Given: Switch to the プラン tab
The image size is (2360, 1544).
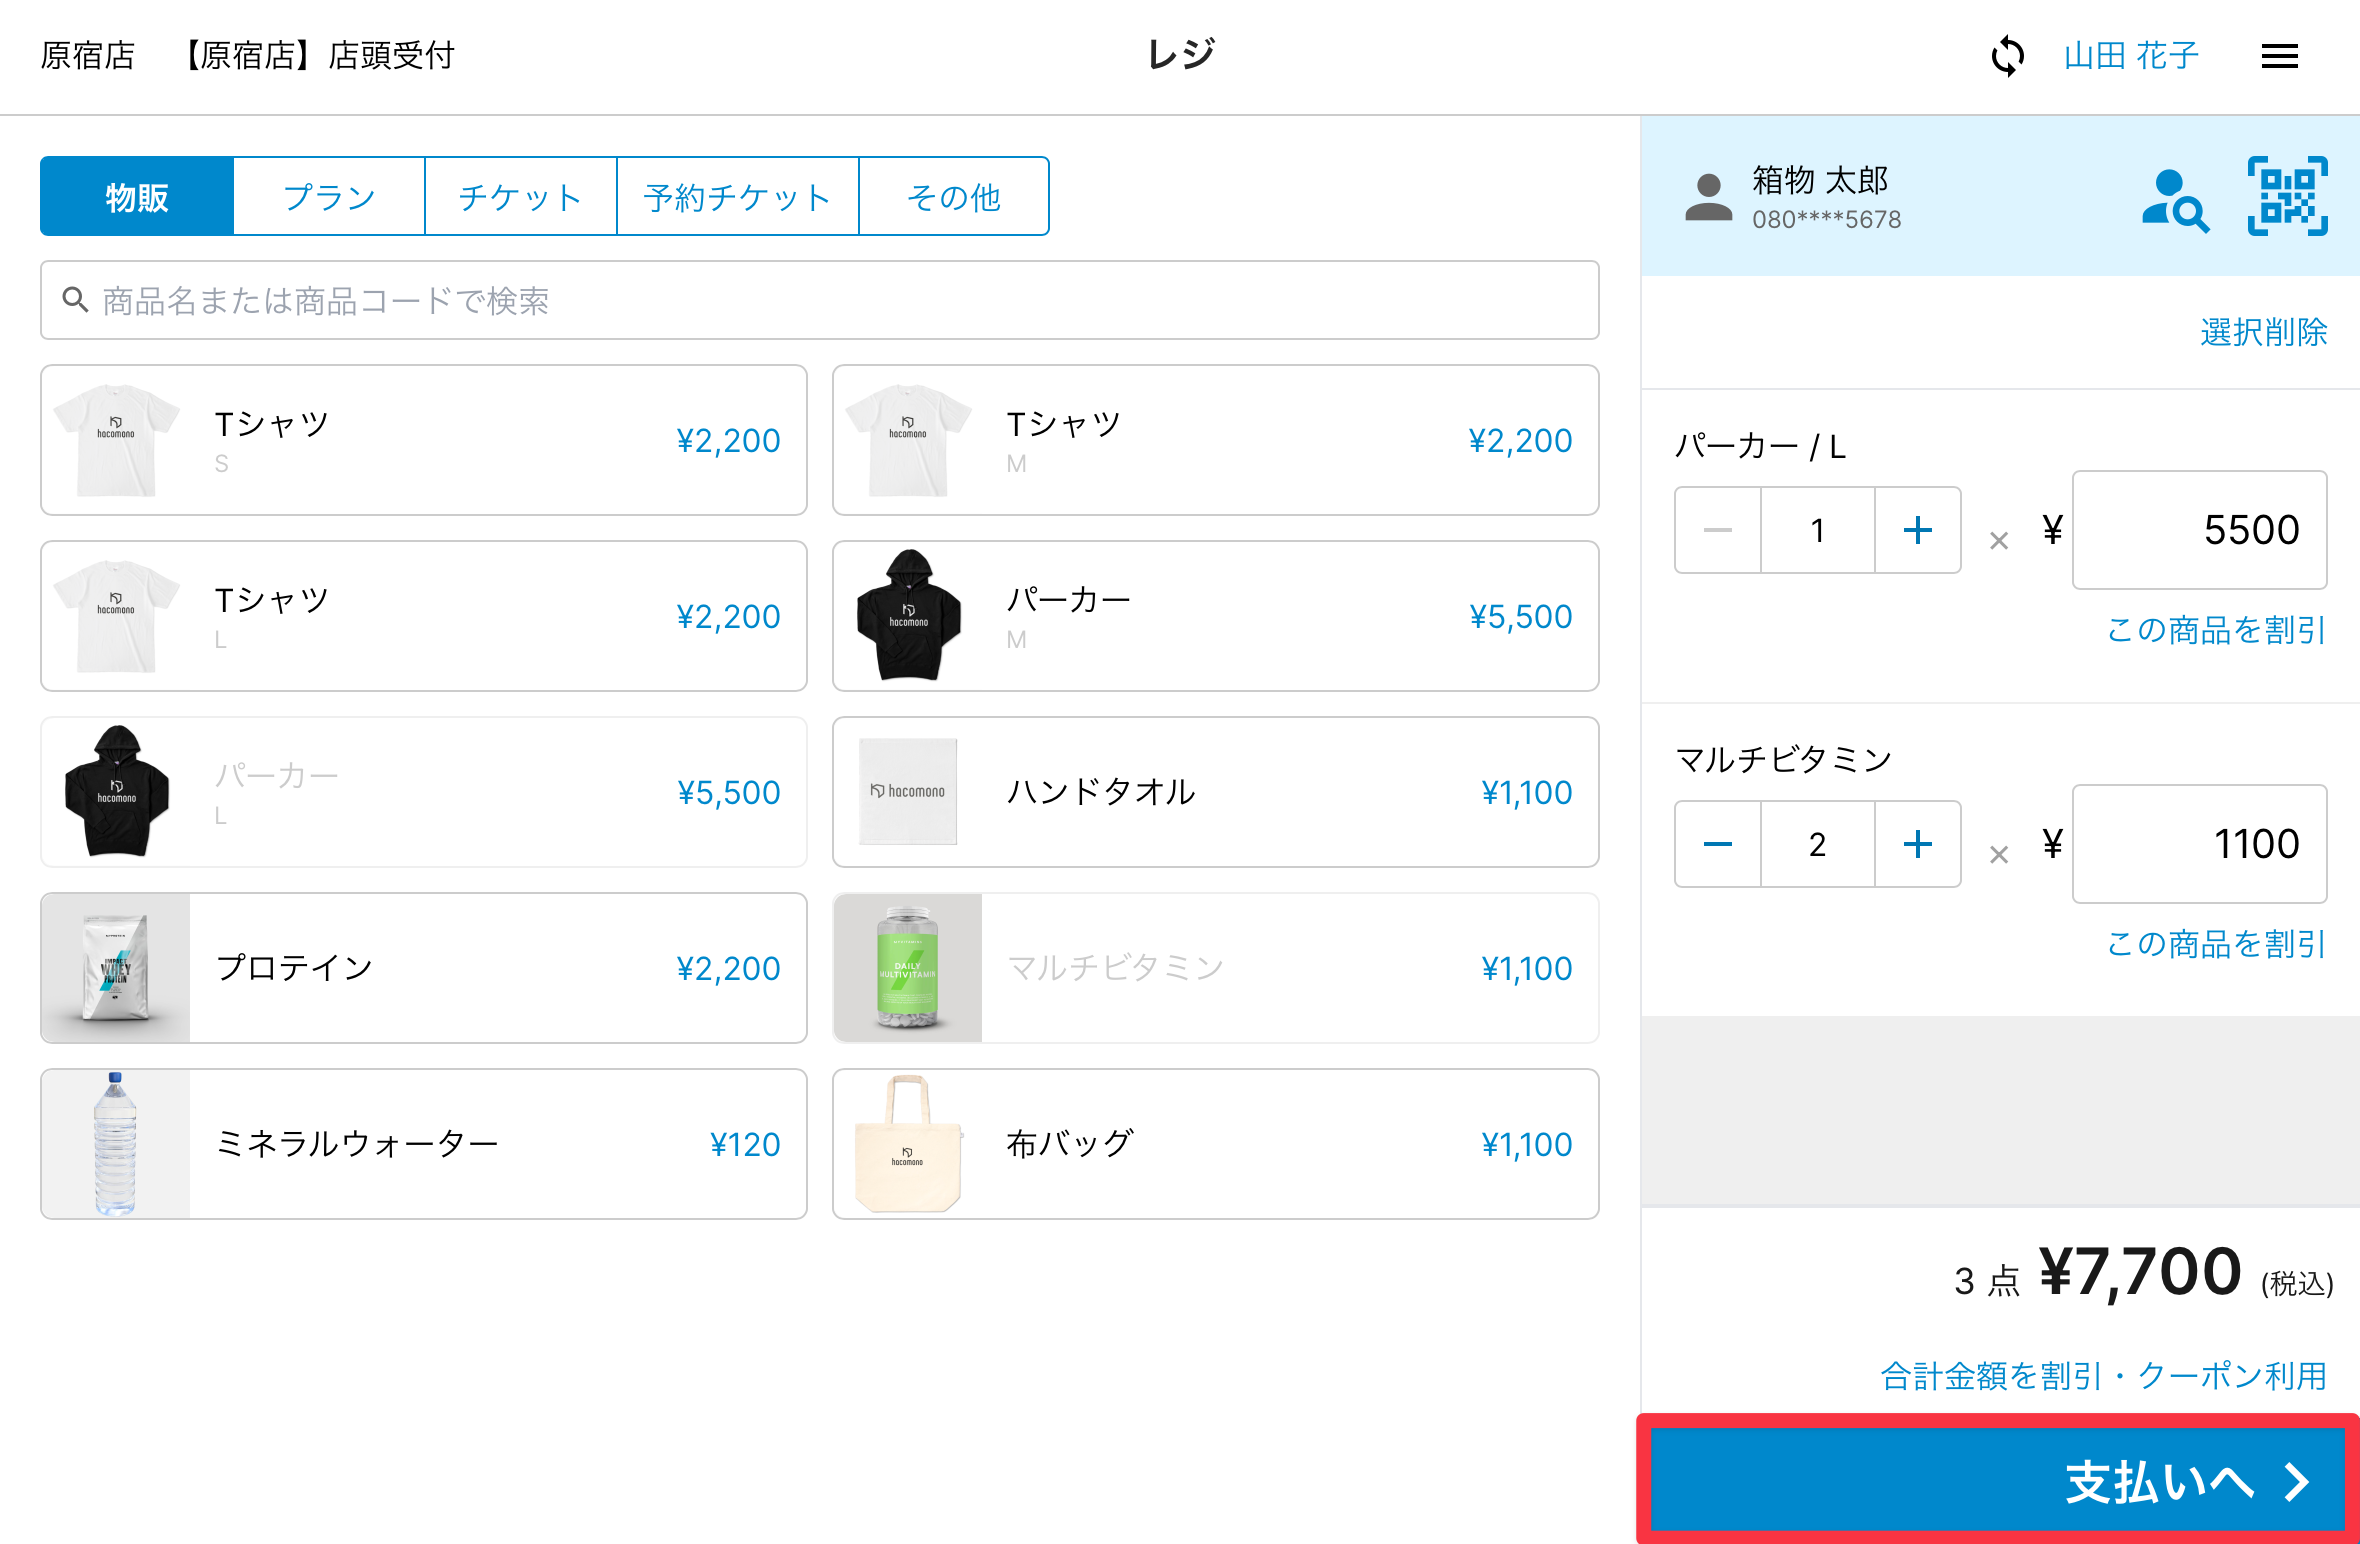Looking at the screenshot, I should tap(329, 197).
